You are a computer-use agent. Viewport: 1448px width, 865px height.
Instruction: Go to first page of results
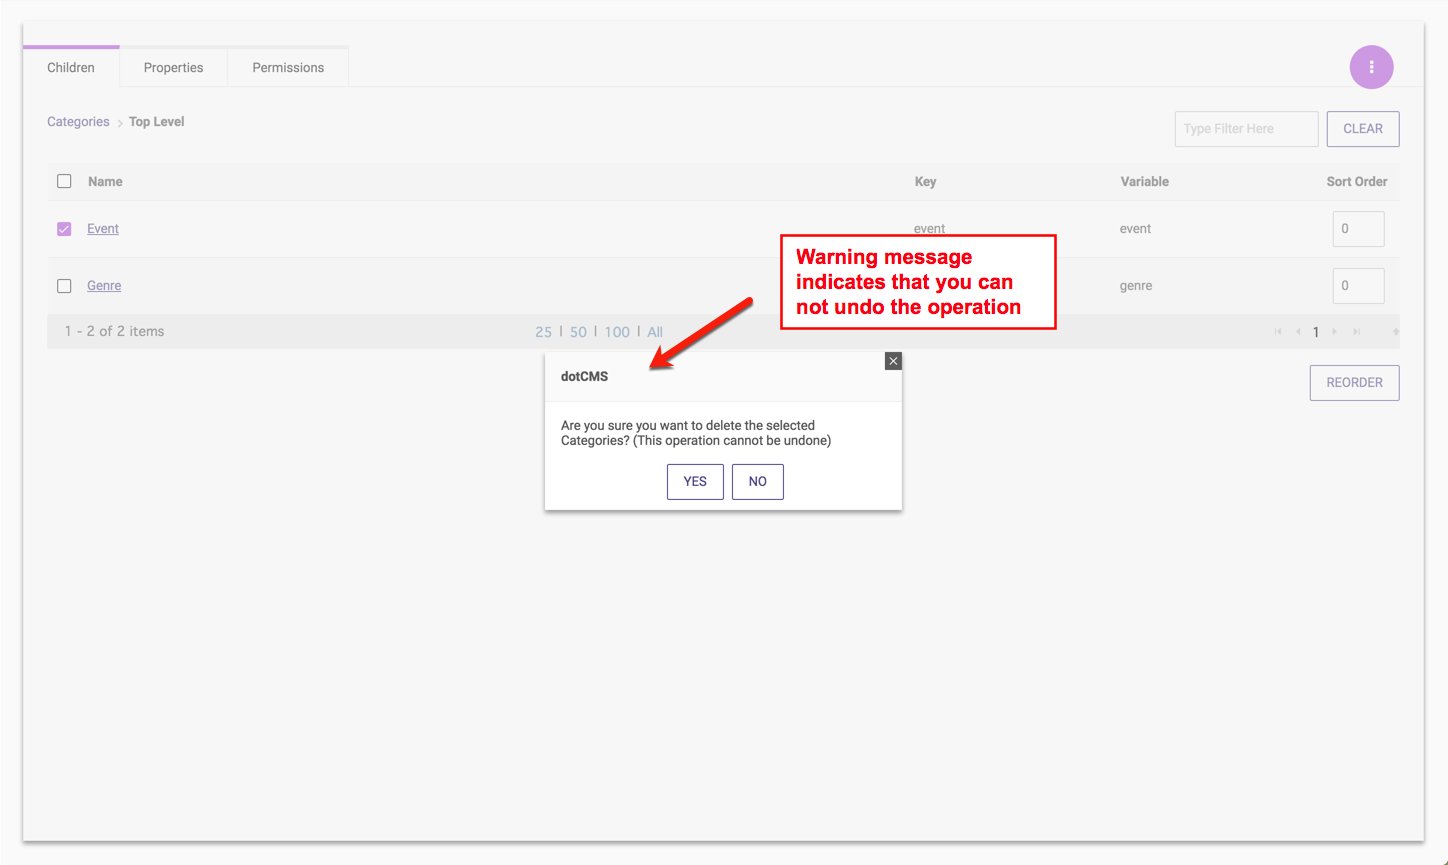pos(1277,332)
